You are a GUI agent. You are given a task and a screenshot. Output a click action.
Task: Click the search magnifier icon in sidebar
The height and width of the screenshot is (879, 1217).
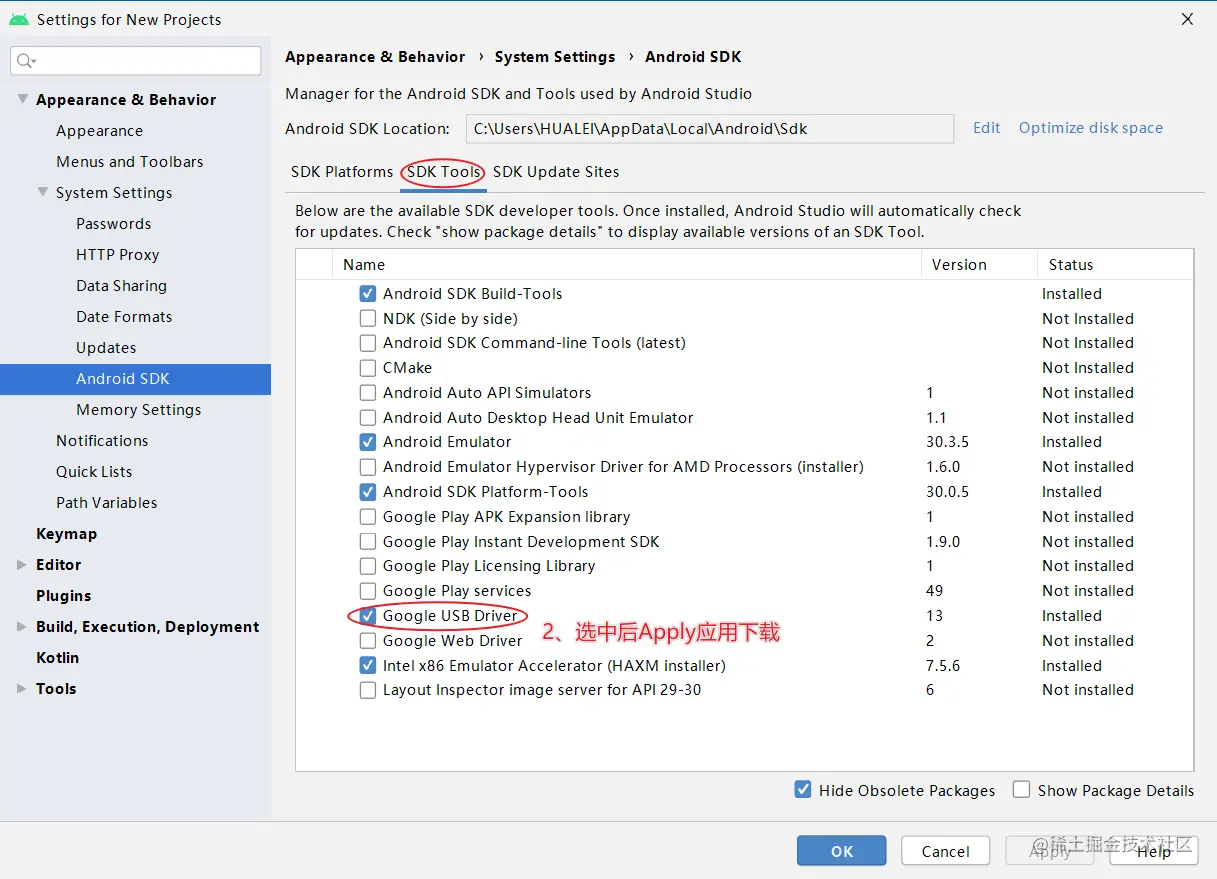point(25,61)
